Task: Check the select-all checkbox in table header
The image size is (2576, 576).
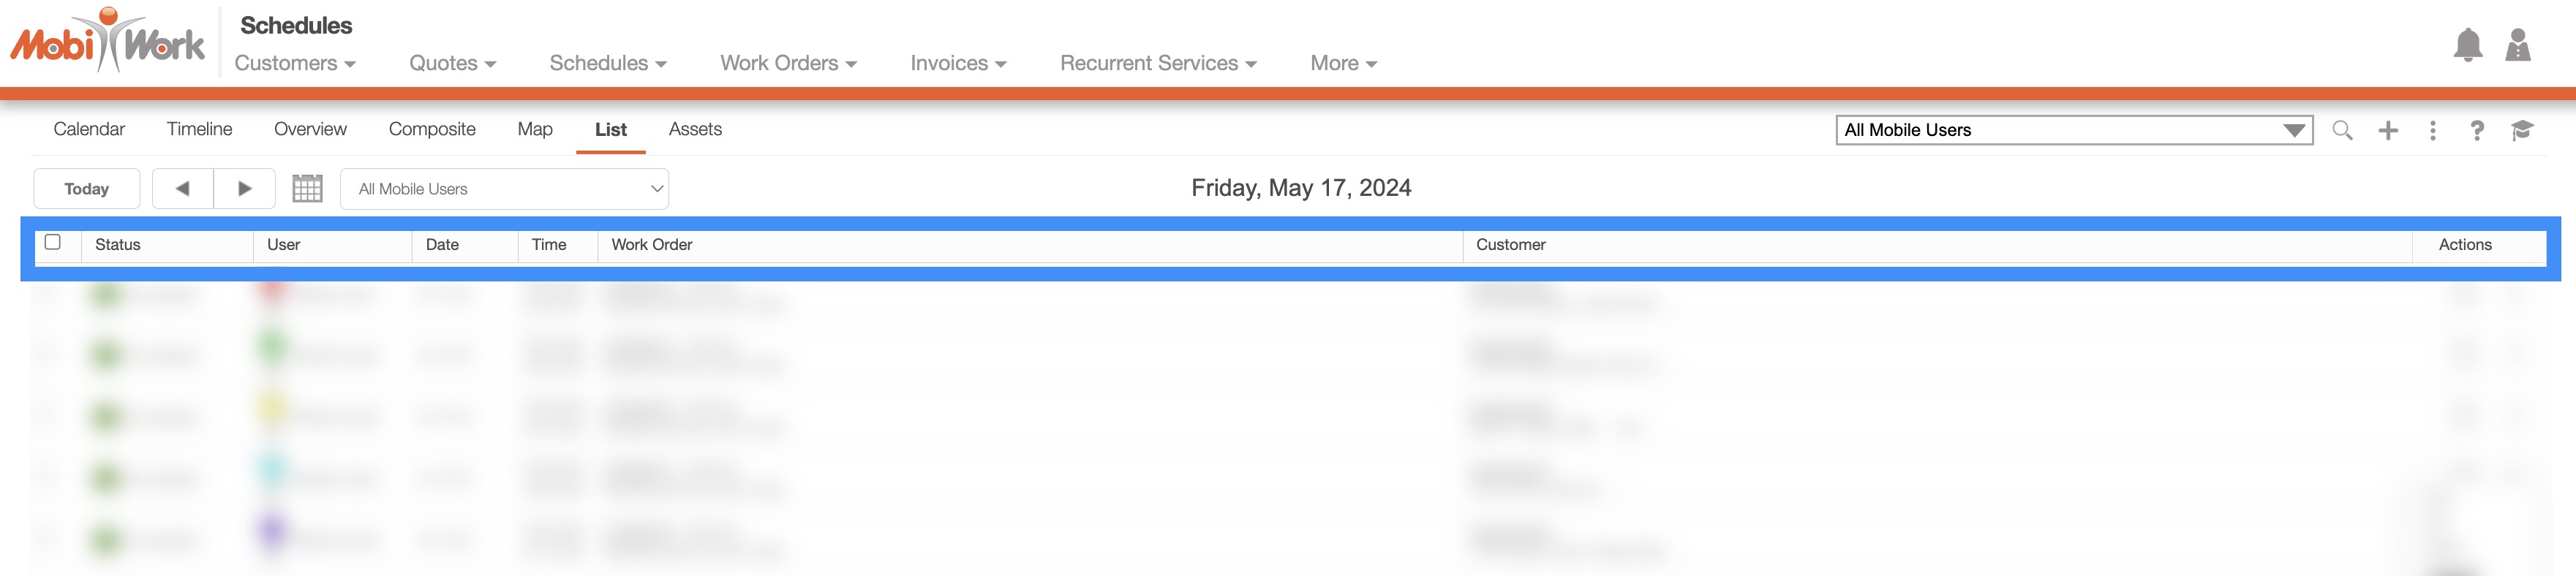Action: click(53, 242)
